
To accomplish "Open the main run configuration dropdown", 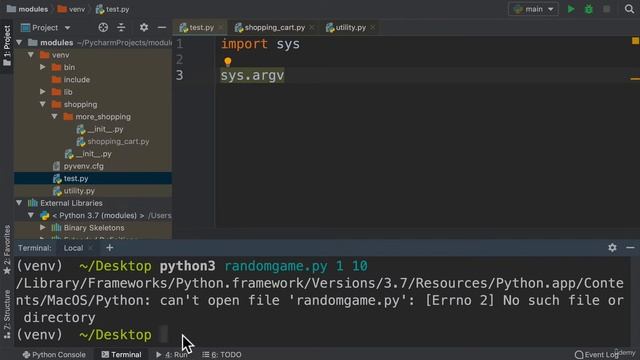I will click(x=533, y=9).
